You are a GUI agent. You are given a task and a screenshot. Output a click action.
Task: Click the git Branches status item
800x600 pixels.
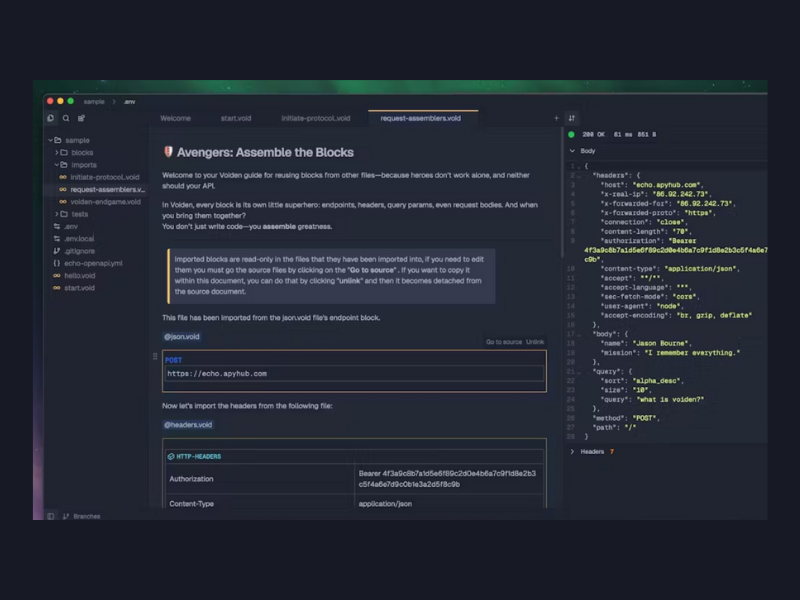[82, 516]
